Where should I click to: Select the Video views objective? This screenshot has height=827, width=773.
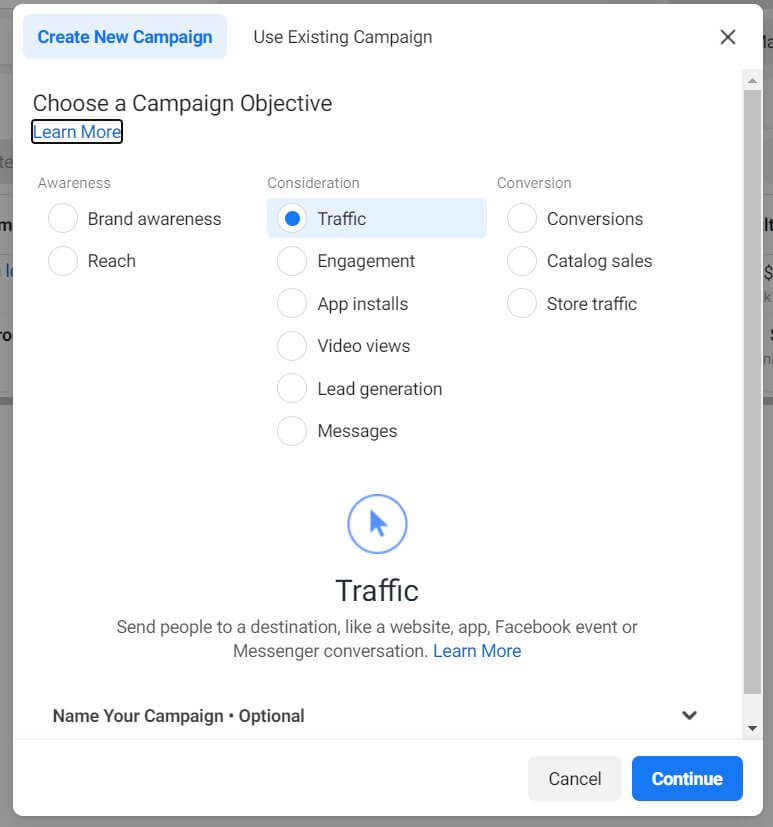pyautogui.click(x=292, y=345)
